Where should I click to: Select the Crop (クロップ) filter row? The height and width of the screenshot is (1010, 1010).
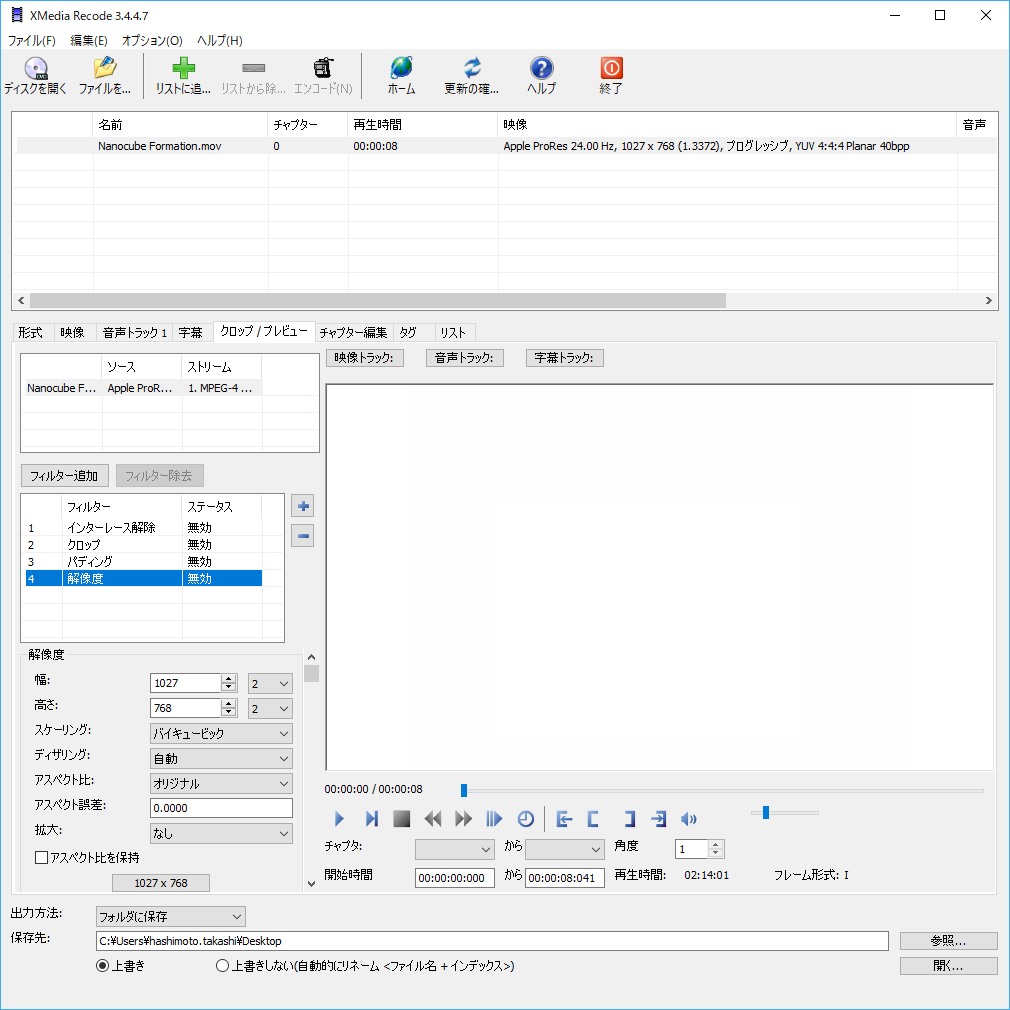pos(144,544)
